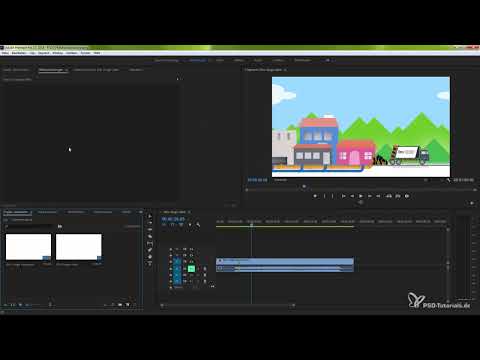Select the Type tool

tap(150, 263)
